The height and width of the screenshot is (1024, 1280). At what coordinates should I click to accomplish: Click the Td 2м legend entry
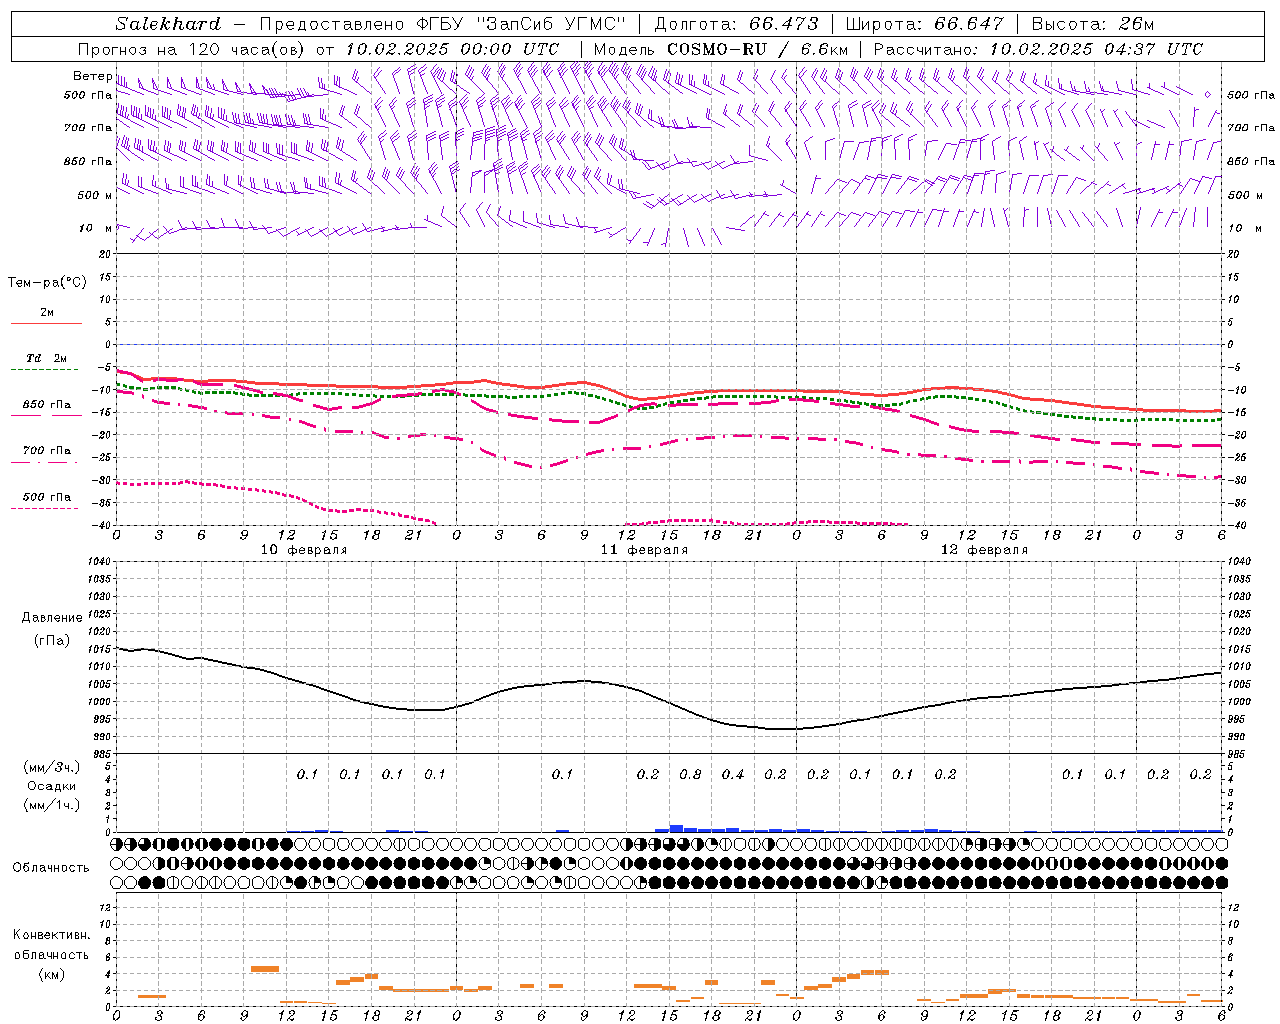click(46, 358)
